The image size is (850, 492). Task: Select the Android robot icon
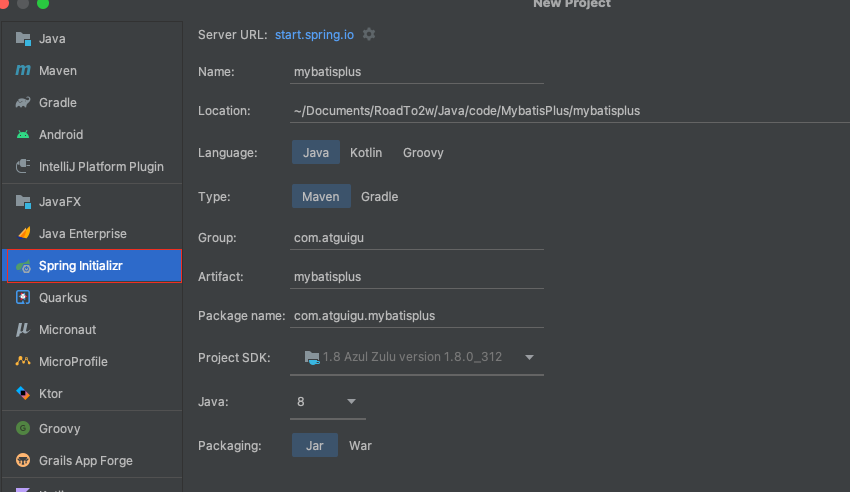click(23, 134)
